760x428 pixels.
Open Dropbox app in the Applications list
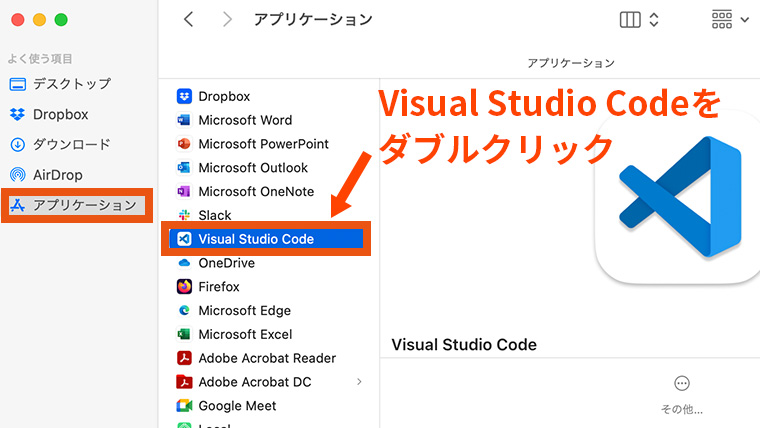pos(224,96)
